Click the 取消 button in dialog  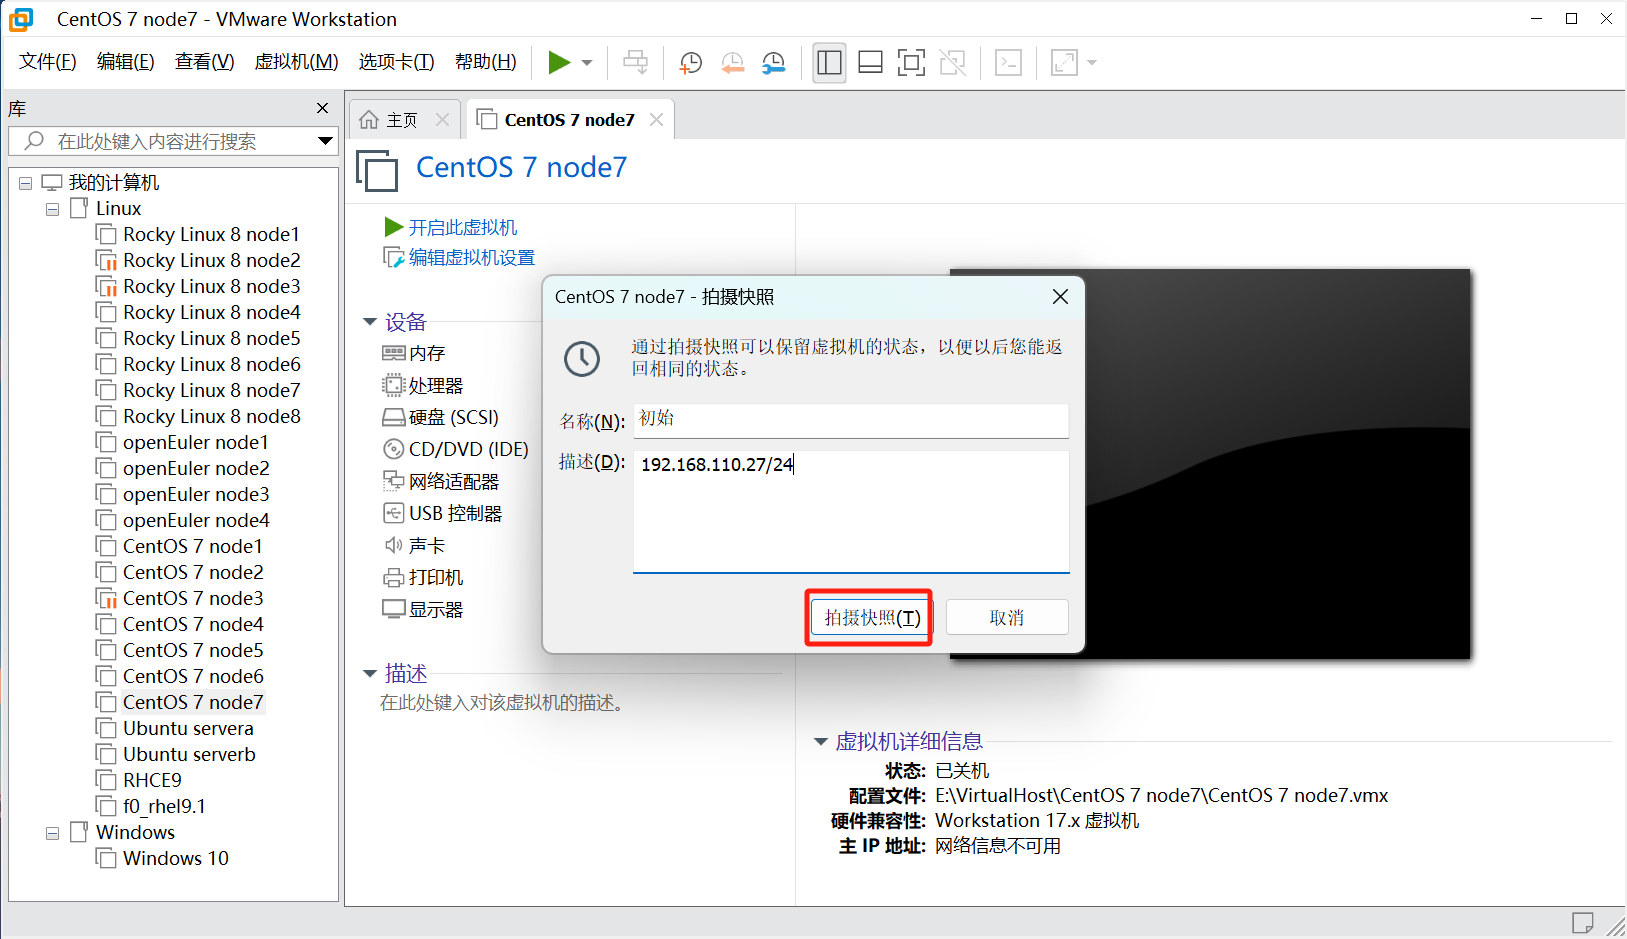1007,618
